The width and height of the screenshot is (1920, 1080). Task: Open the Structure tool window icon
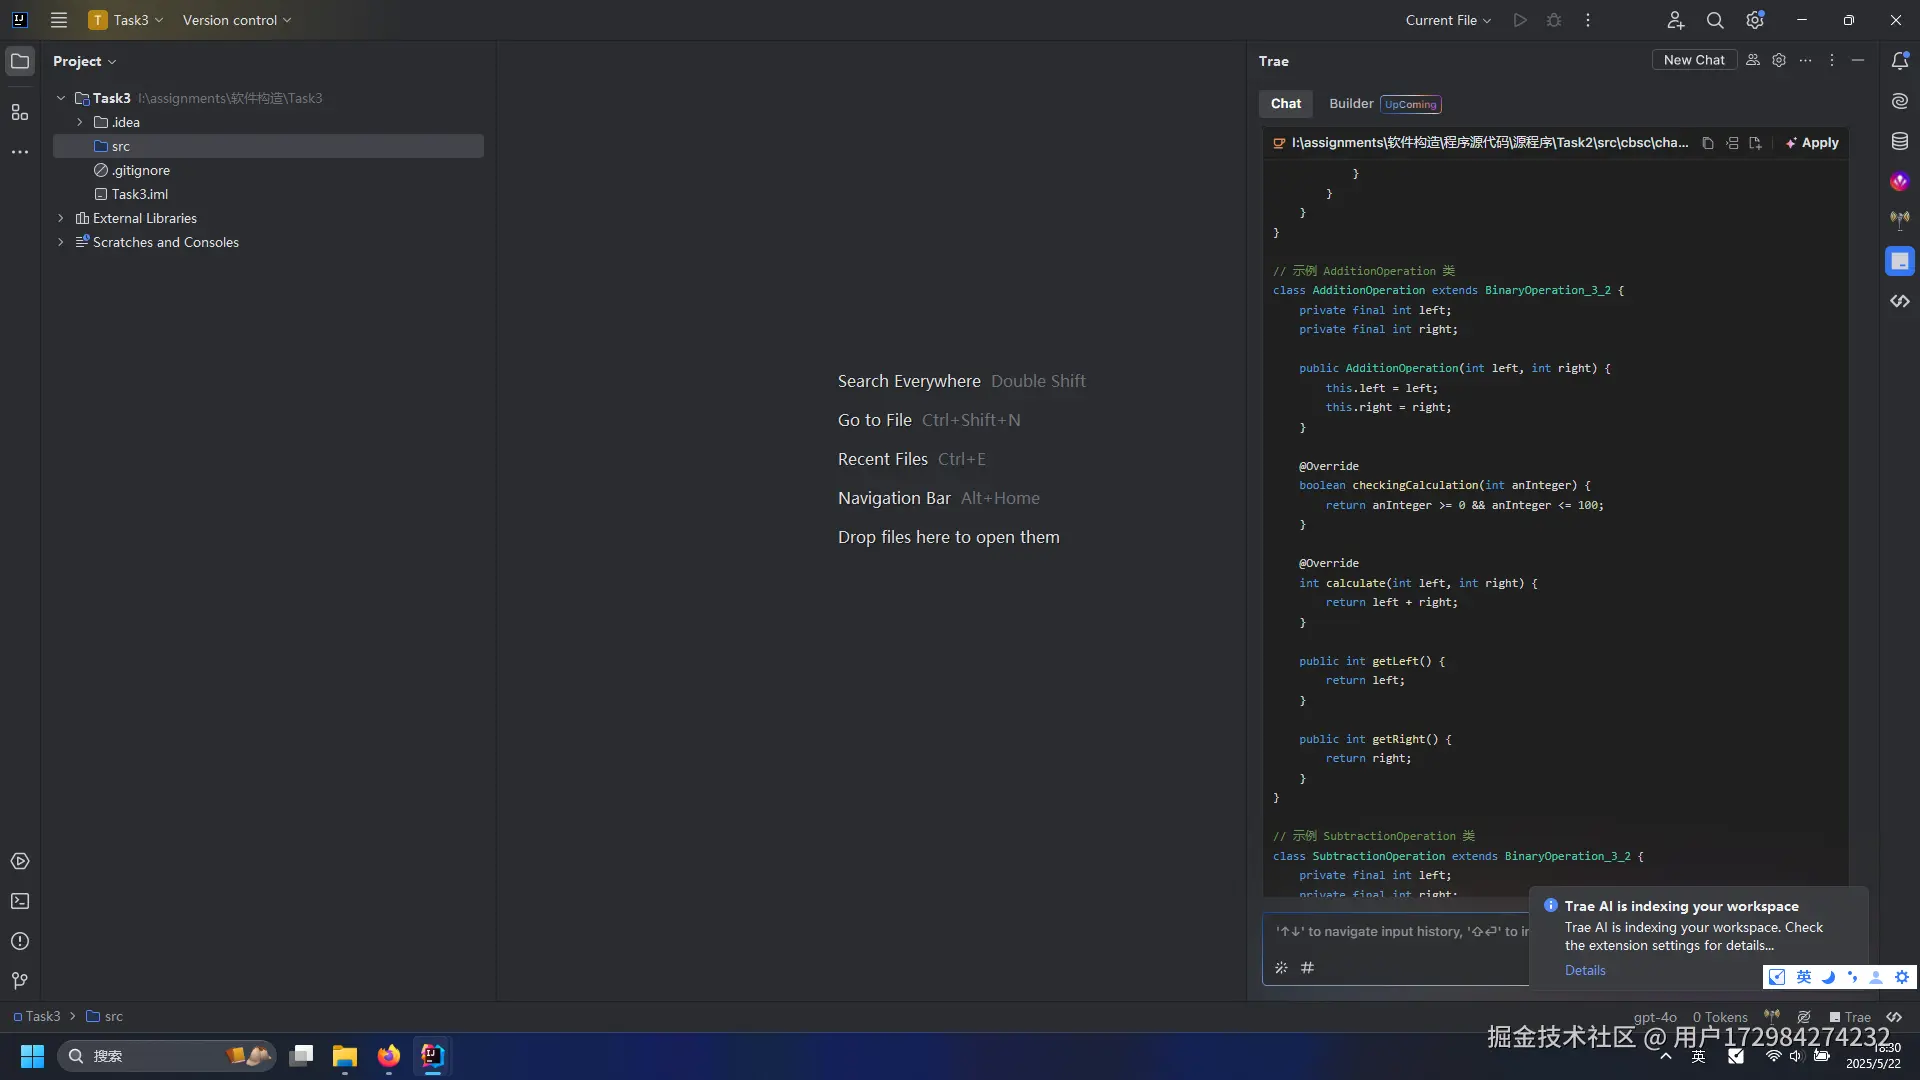click(20, 112)
